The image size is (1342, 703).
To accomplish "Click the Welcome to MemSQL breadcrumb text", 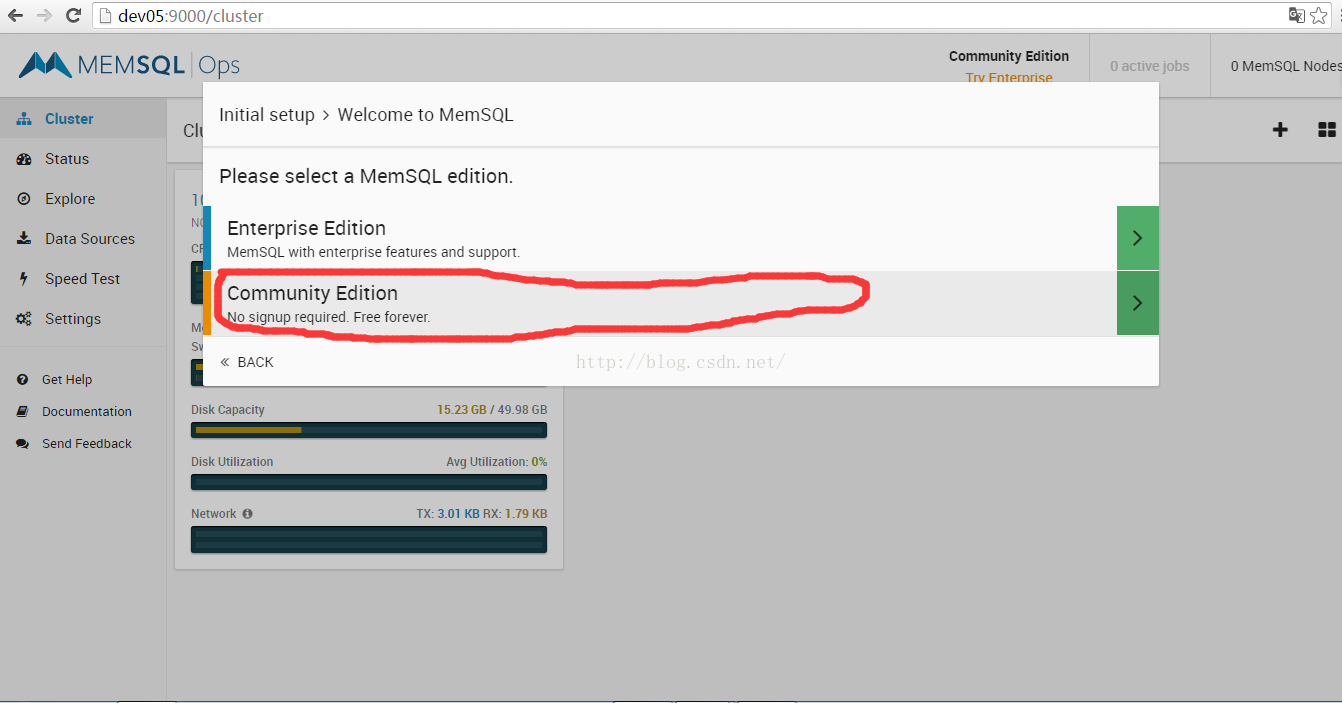I will coord(426,115).
